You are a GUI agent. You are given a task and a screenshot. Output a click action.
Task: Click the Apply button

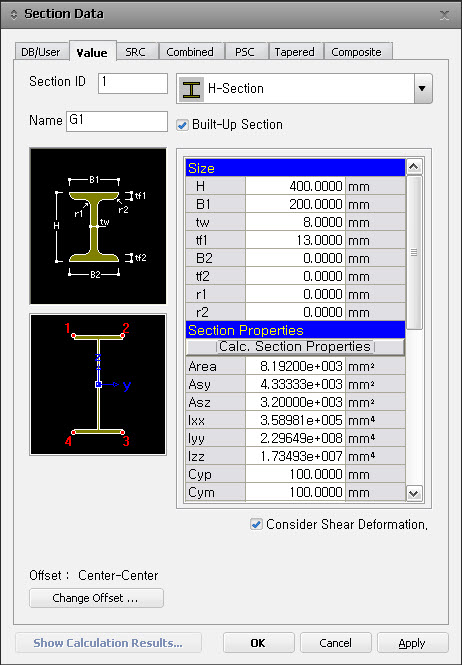pyautogui.click(x=412, y=643)
